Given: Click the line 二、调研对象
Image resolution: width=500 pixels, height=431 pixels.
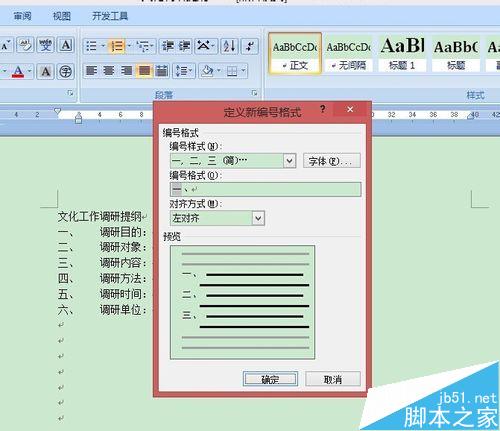Looking at the screenshot, I should point(102,248).
